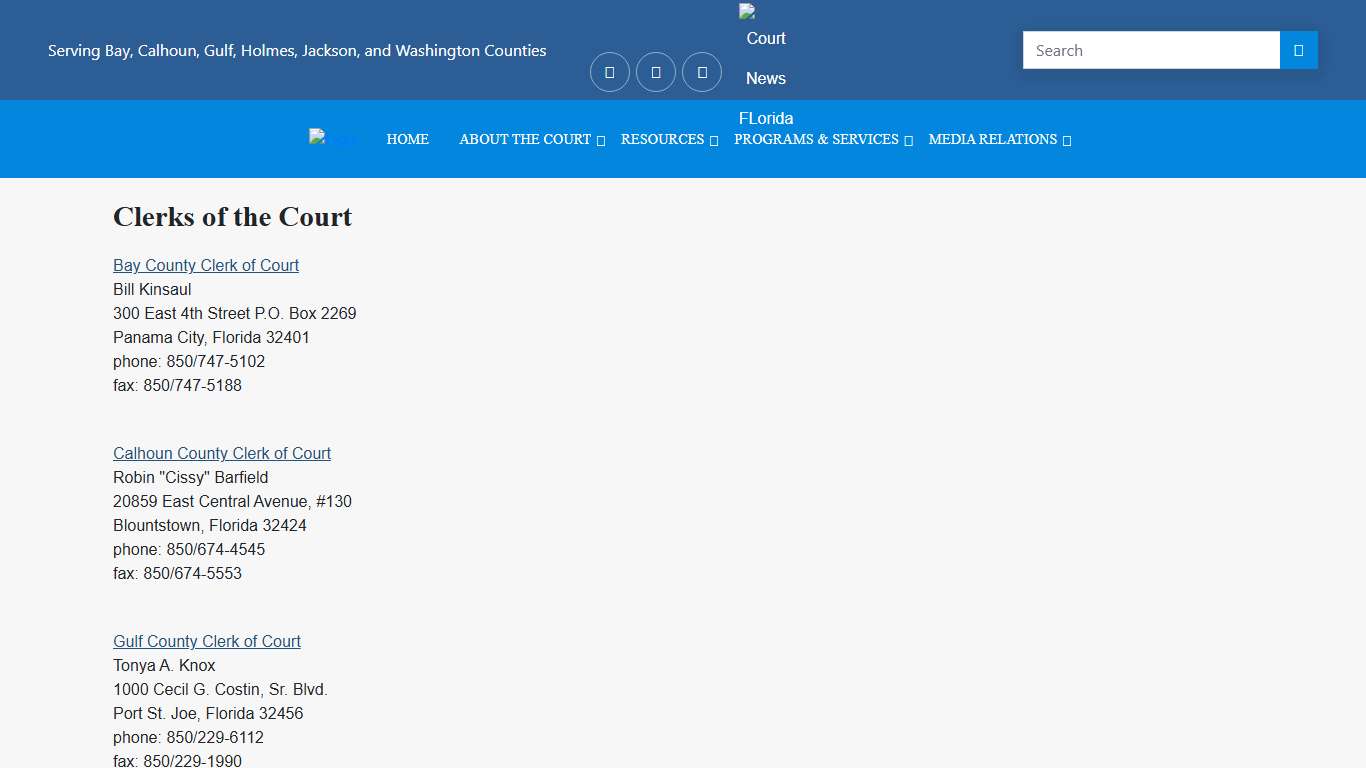
Task: Focus the Search text field
Action: point(1151,50)
